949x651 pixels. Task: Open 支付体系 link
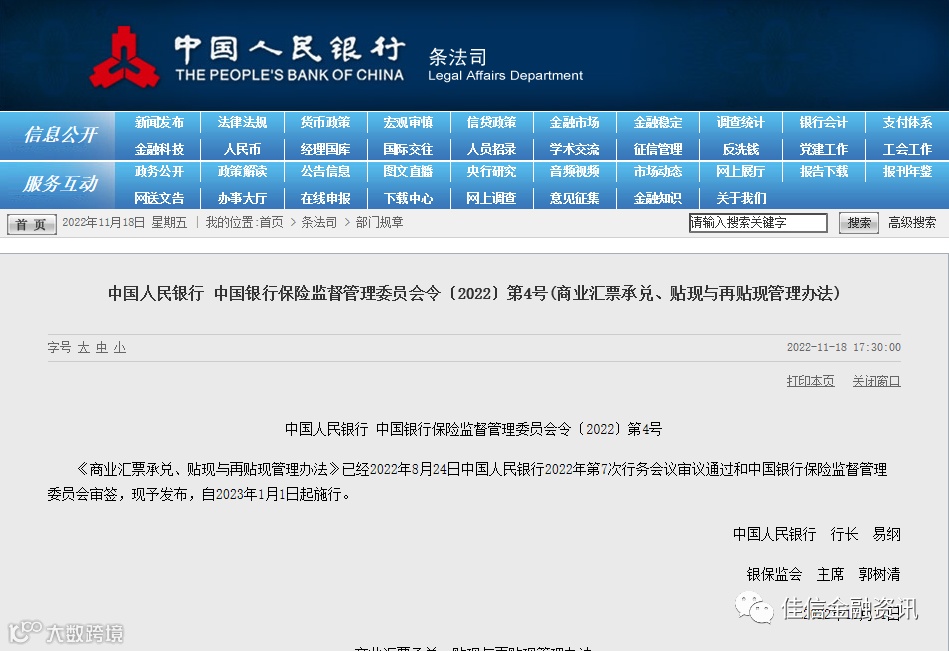click(907, 122)
